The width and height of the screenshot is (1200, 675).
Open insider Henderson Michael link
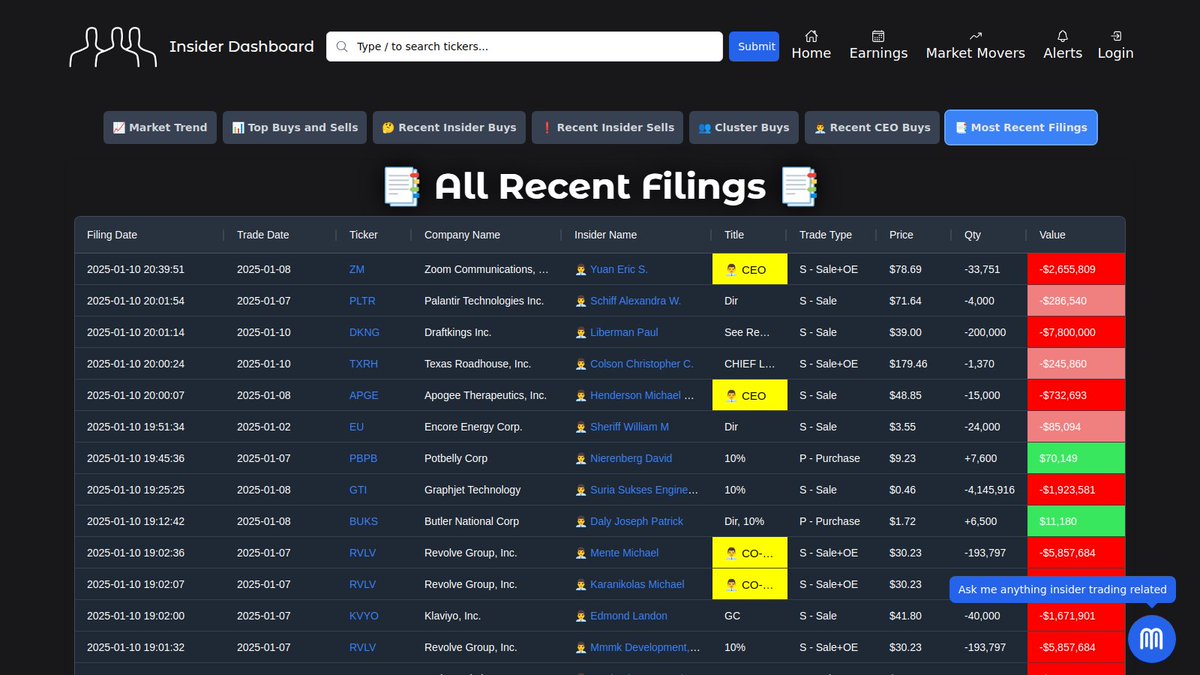[640, 396]
